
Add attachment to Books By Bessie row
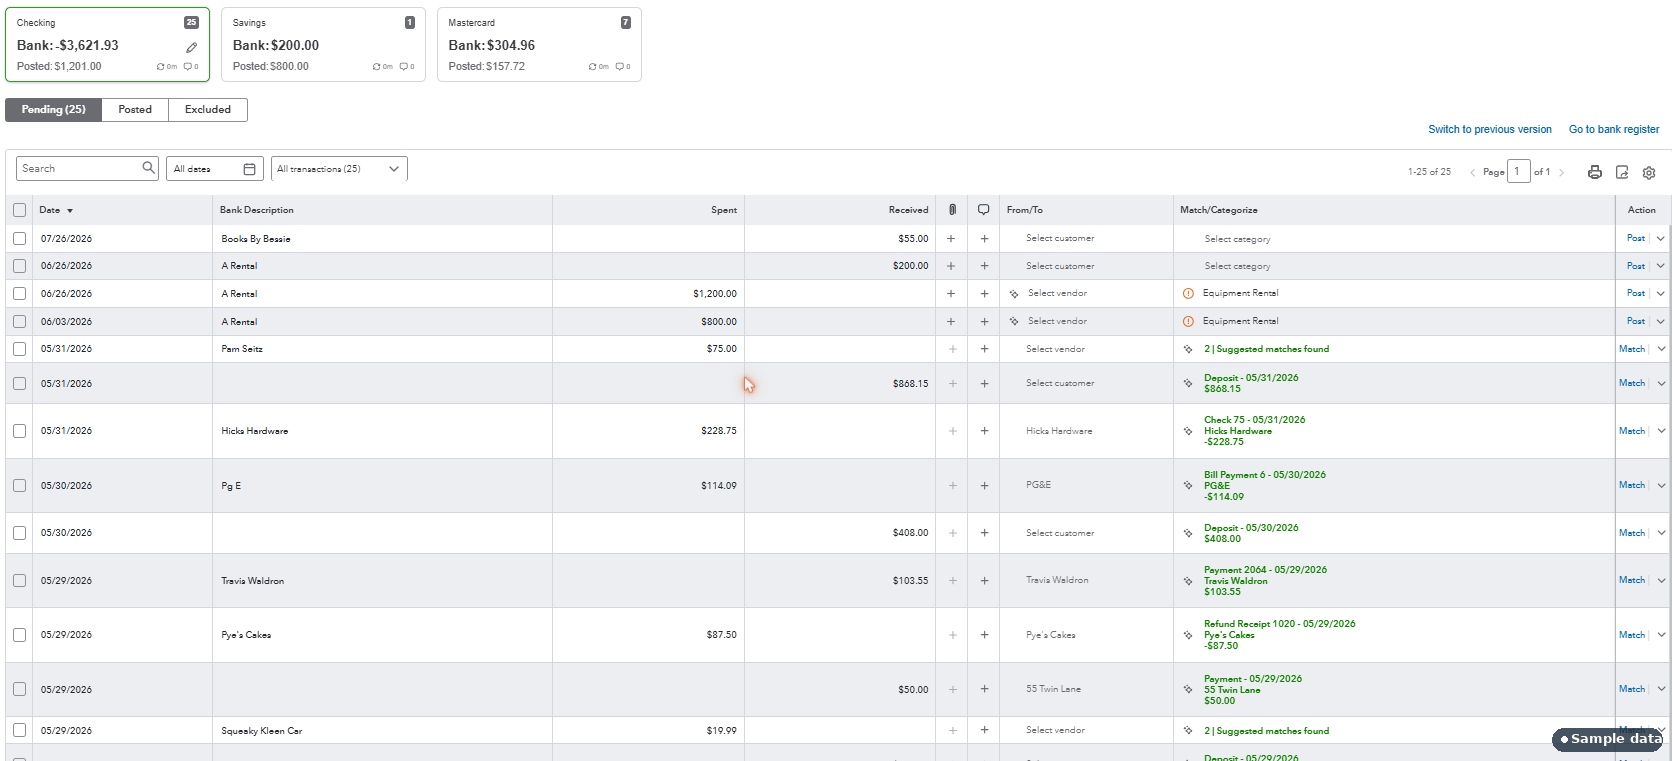[951, 239]
